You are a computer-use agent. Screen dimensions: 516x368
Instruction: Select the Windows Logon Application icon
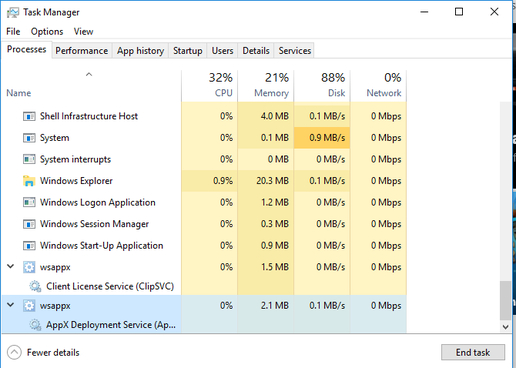(29, 202)
